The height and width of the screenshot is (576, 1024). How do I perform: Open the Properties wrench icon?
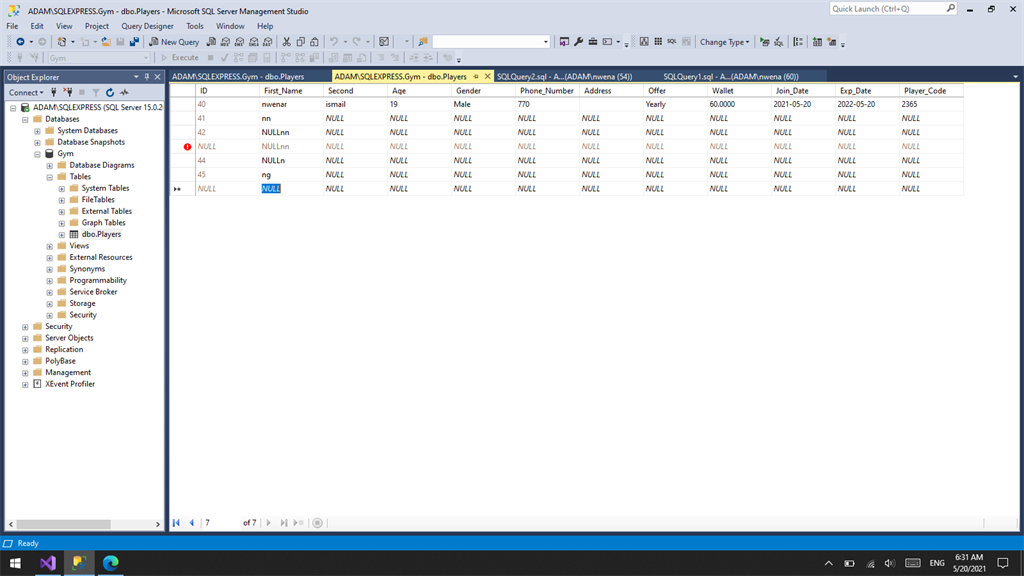pos(579,42)
